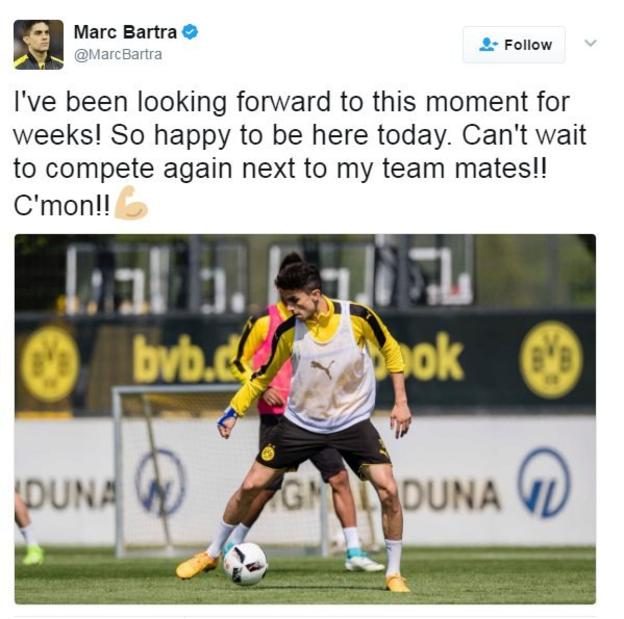This screenshot has width=624, height=619.
Task: Click the blue Iduna logo behind goal net
Action: click(160, 482)
